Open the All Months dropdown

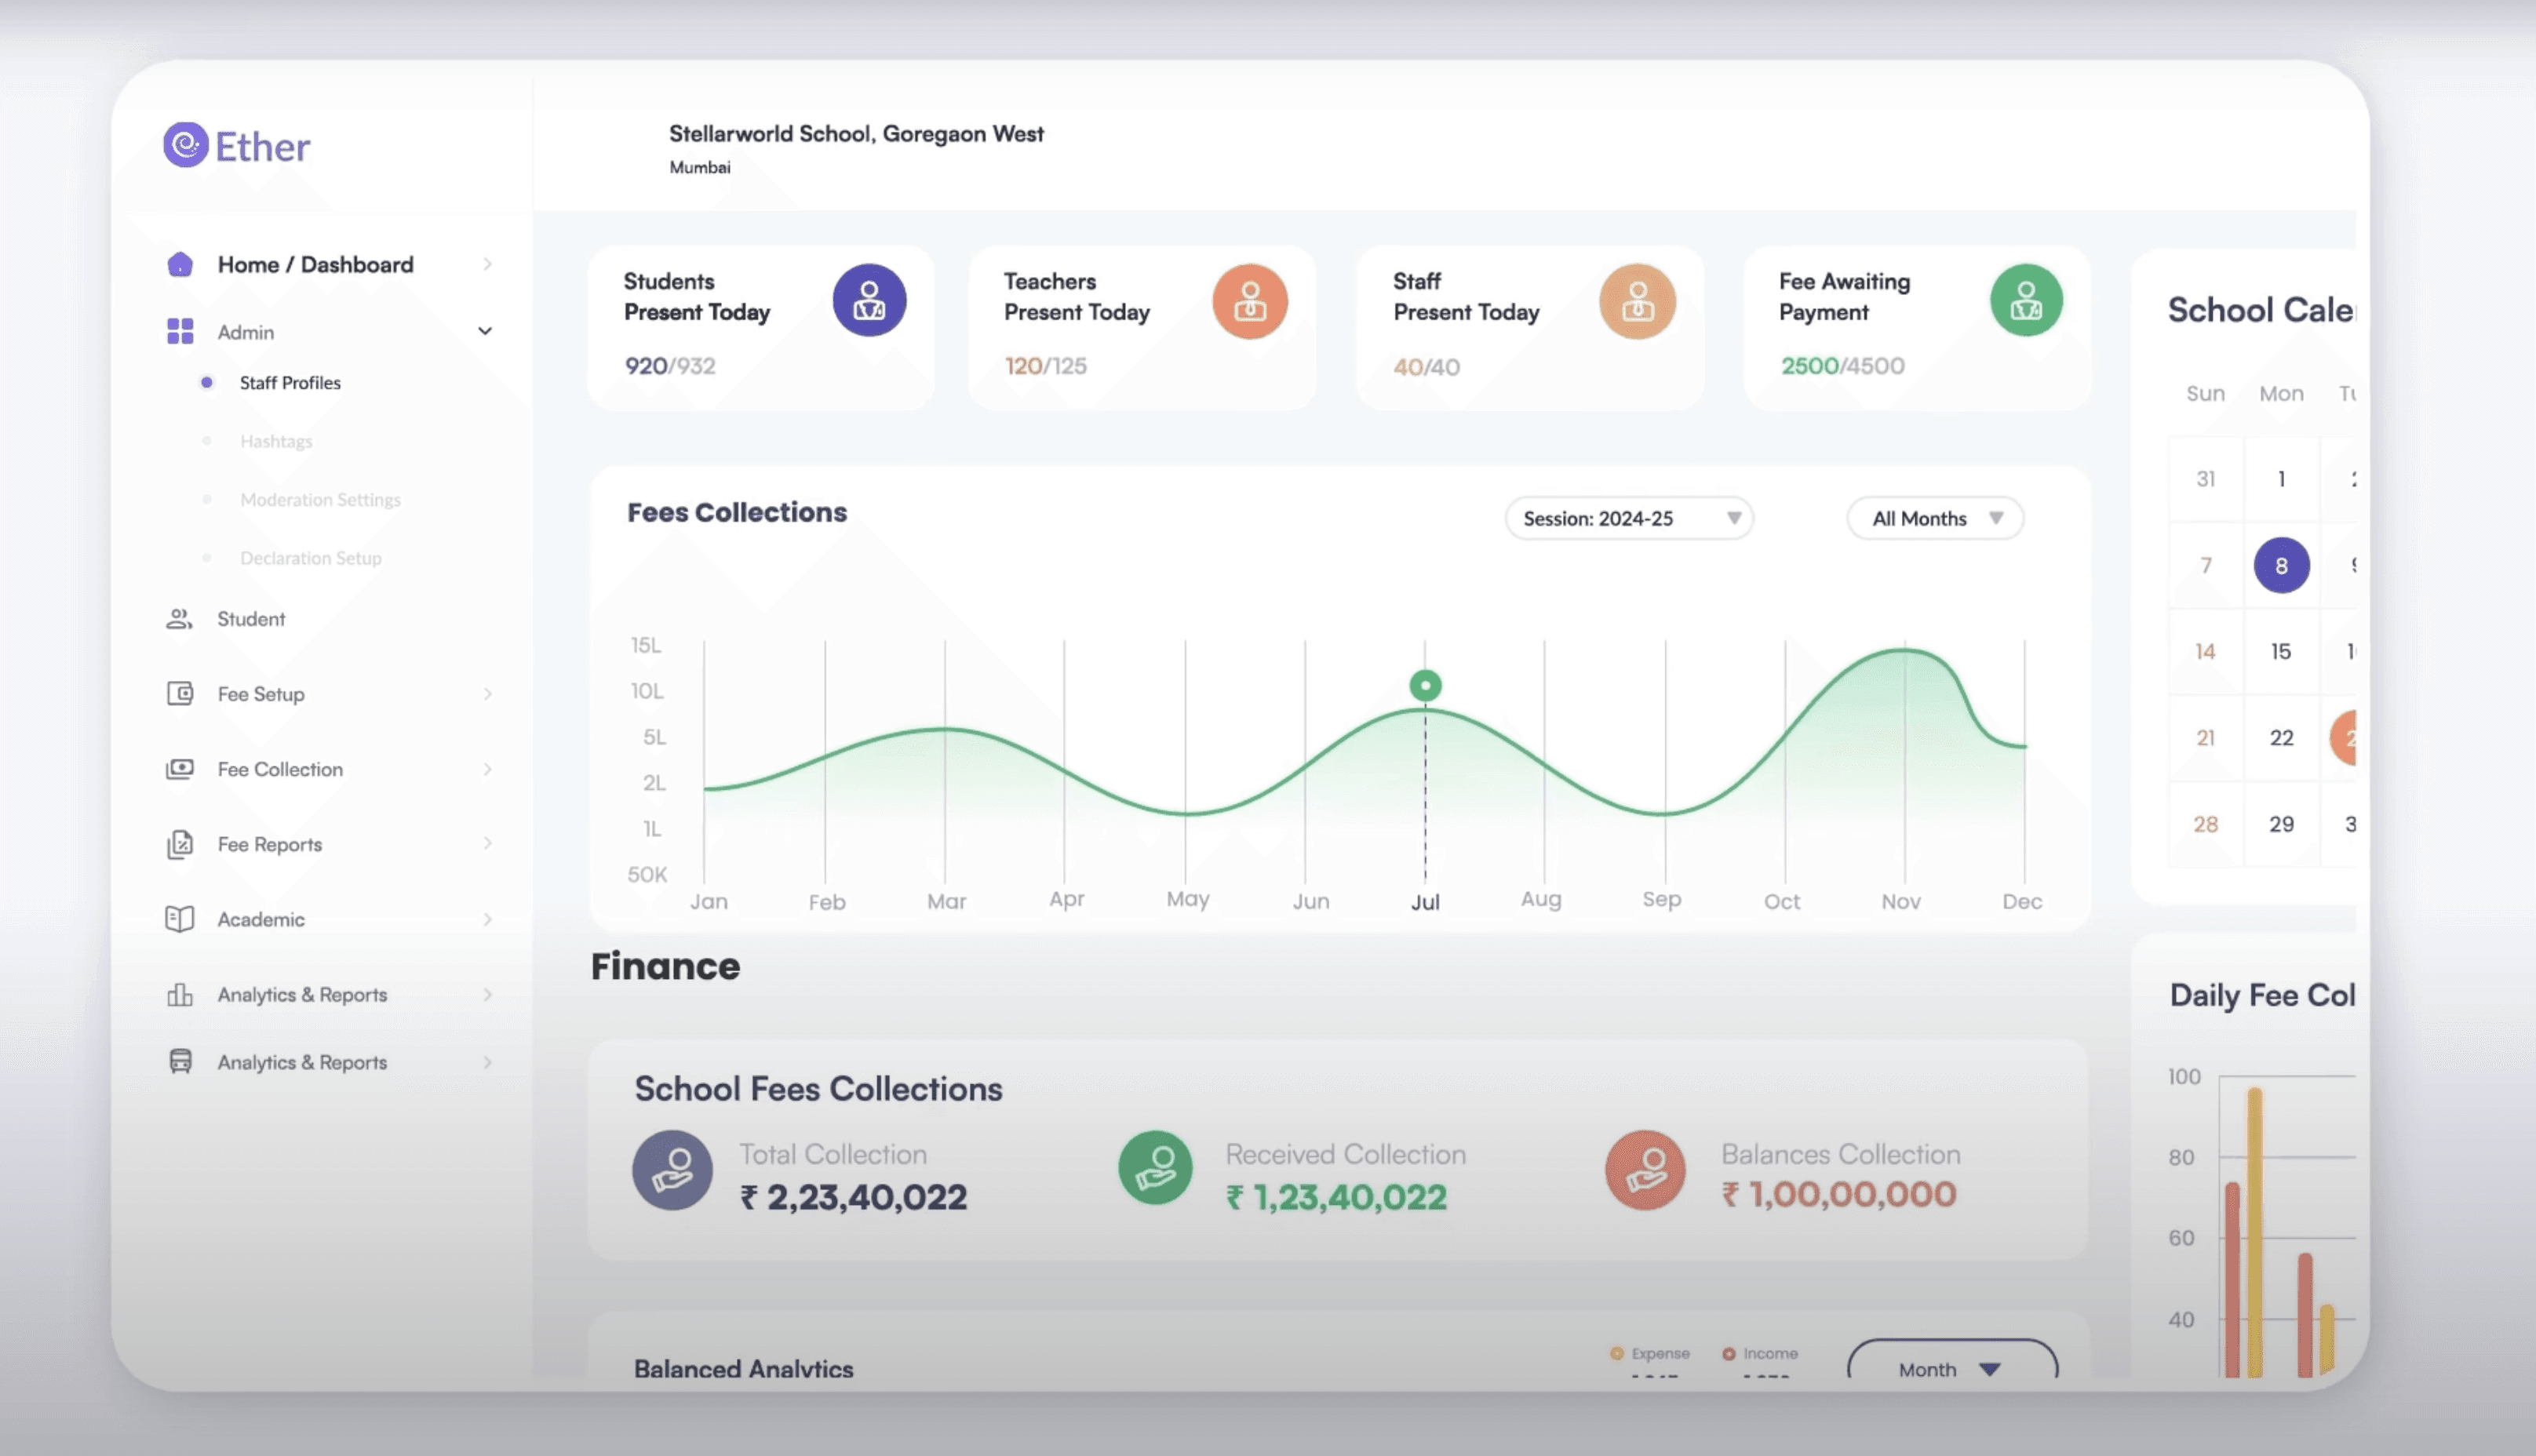[x=1934, y=518]
